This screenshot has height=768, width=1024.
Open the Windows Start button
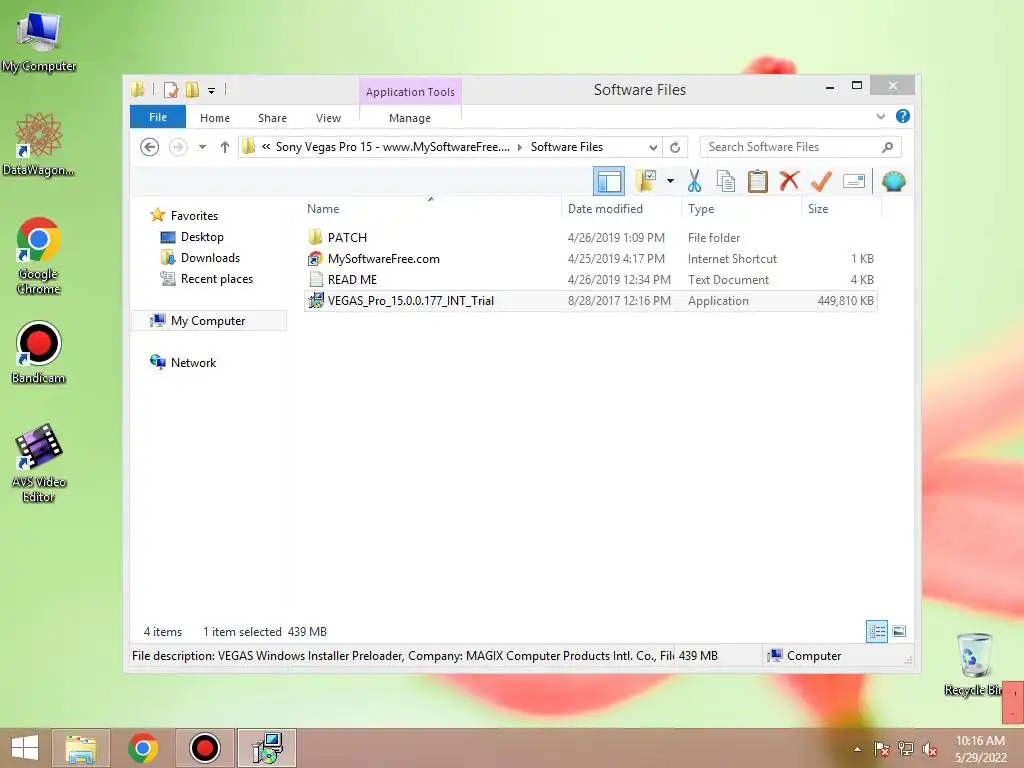coord(25,748)
